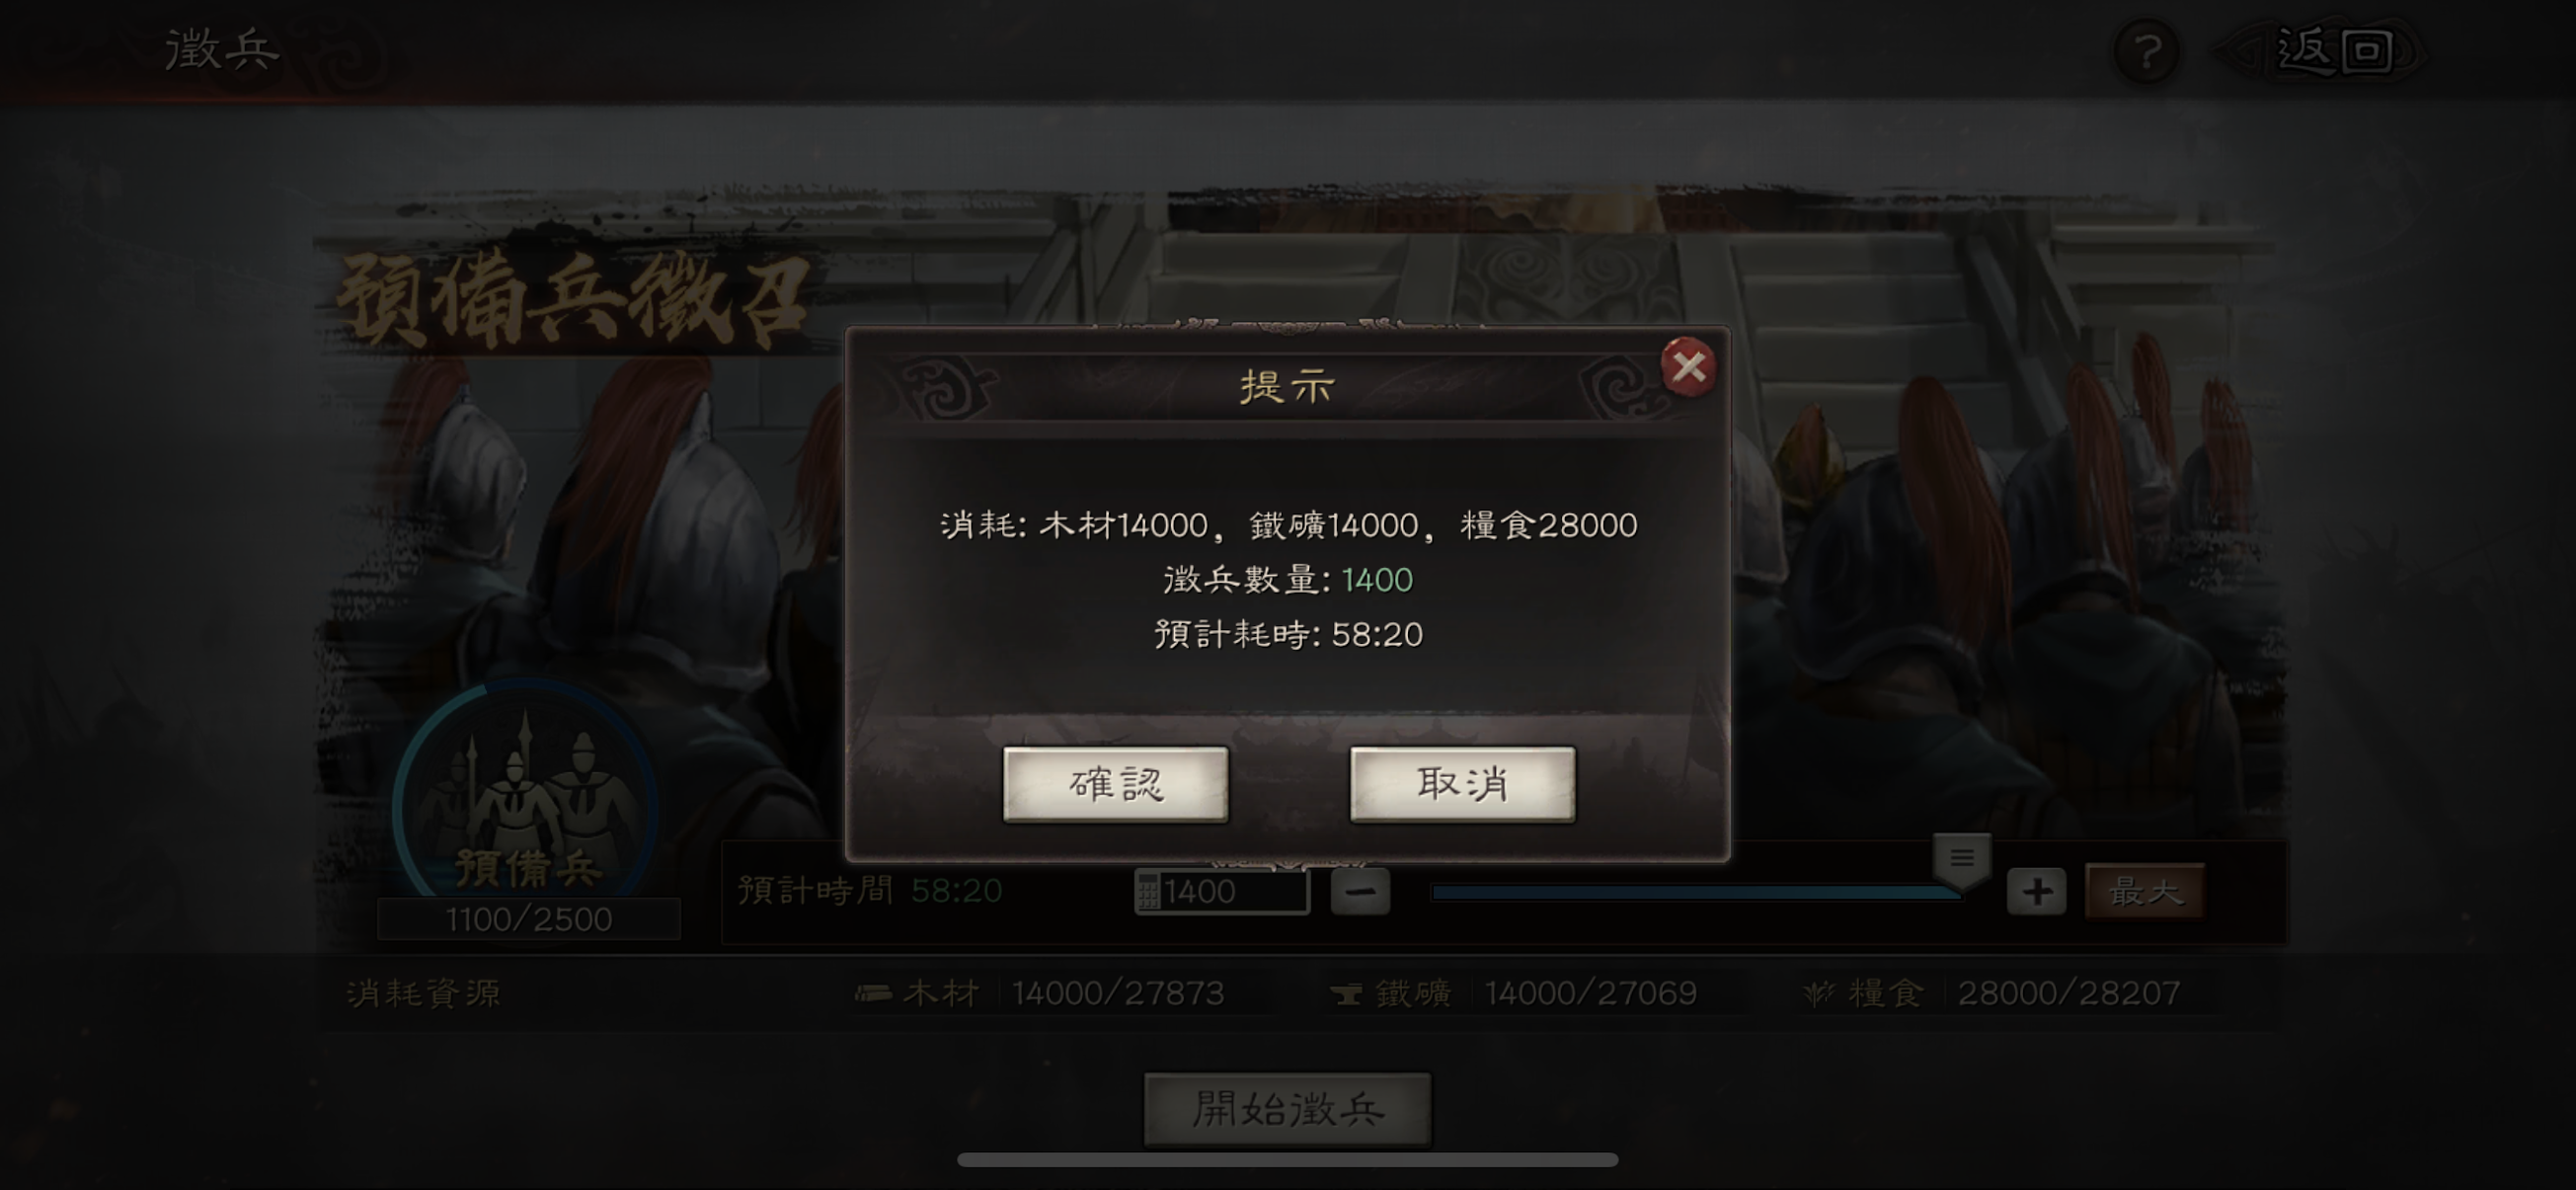The image size is (2576, 1190).
Task: Set maximum troops with 最大 button
Action: (2145, 891)
